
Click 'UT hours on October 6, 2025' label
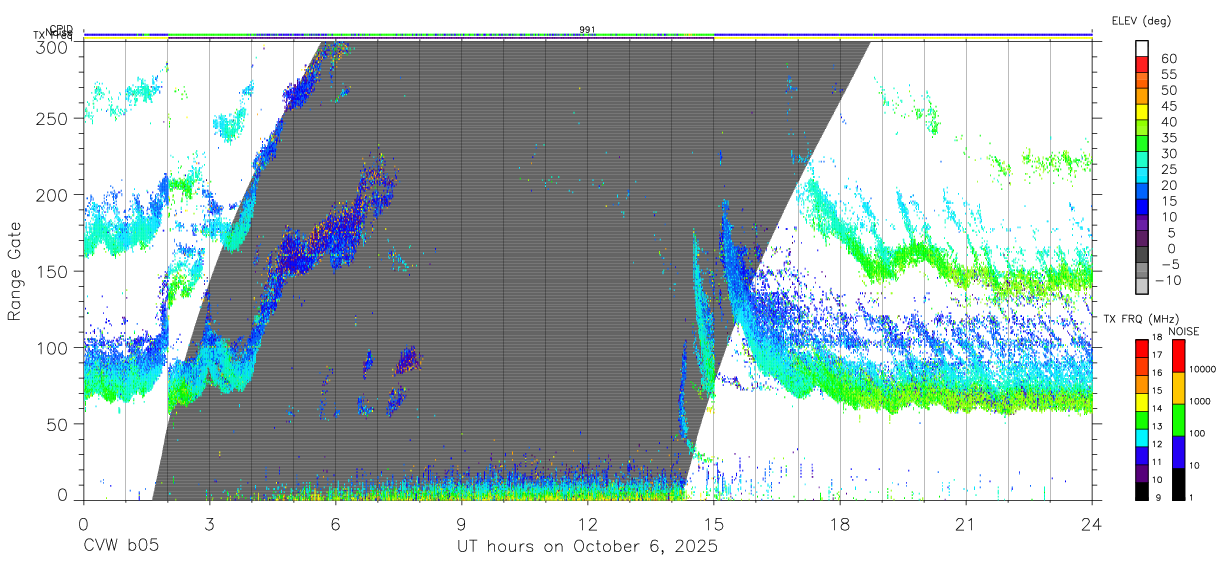(587, 547)
